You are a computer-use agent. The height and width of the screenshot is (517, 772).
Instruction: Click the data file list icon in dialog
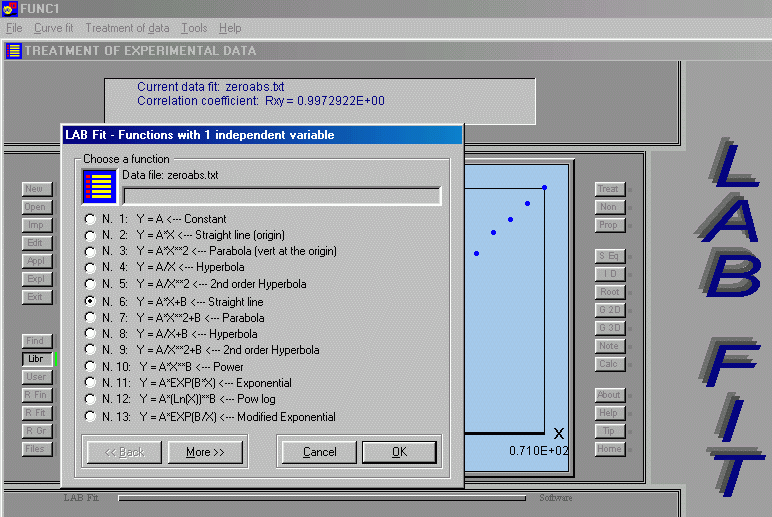point(99,187)
